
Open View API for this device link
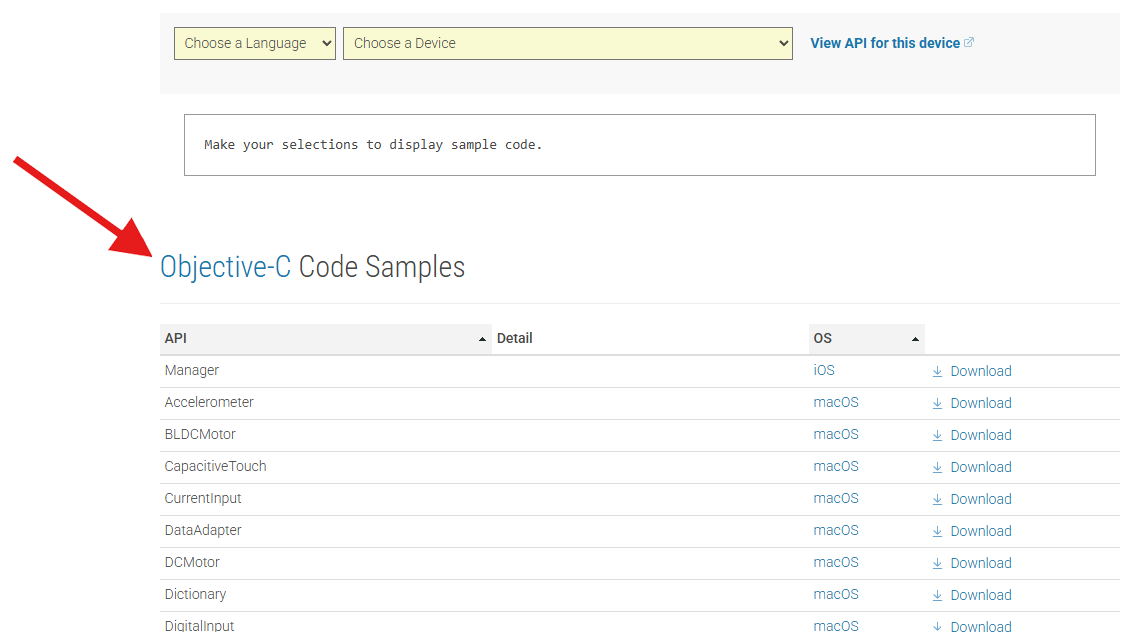[884, 43]
